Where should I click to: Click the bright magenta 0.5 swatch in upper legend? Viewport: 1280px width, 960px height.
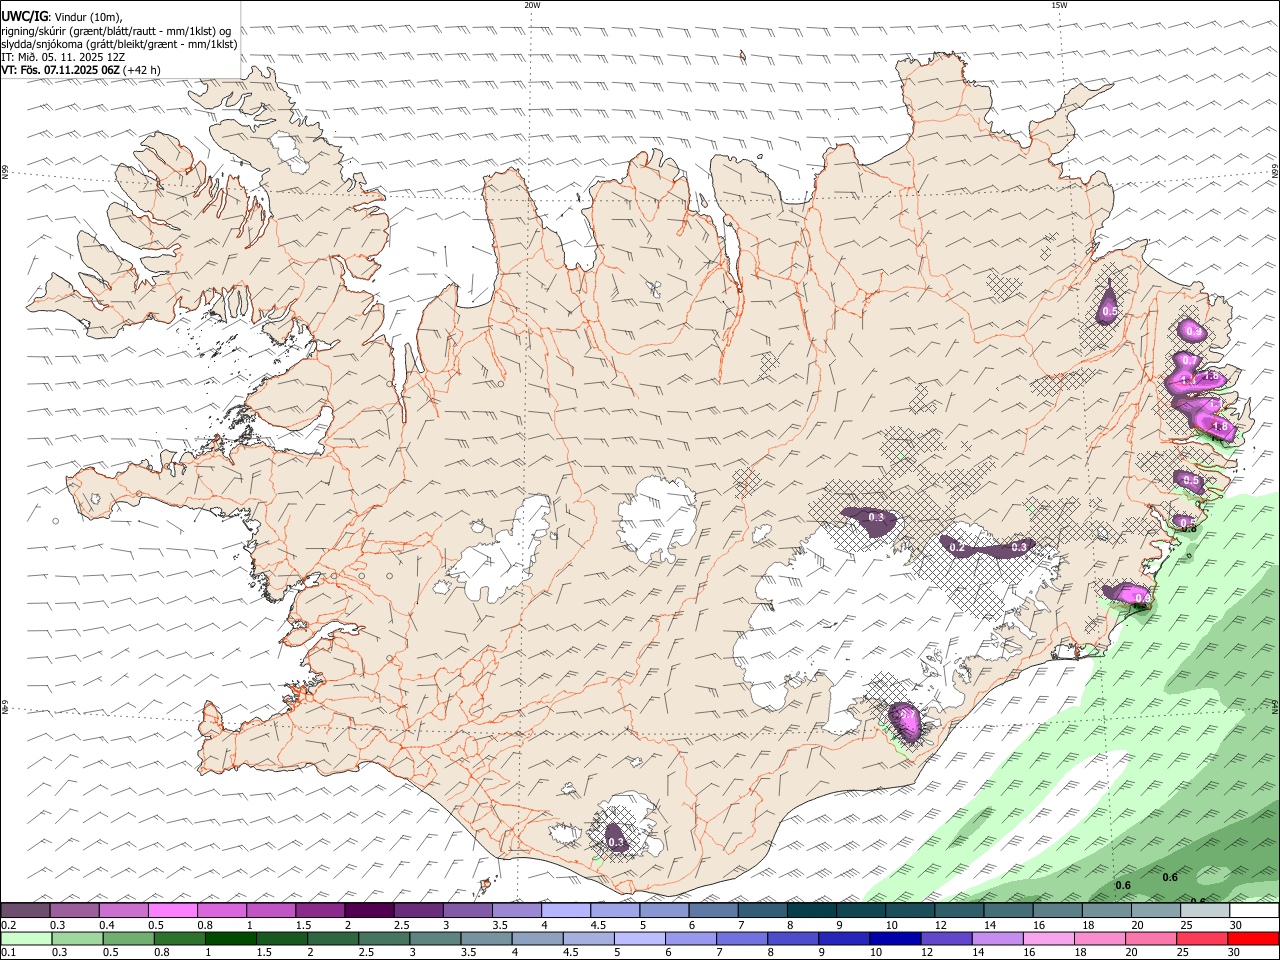[x=172, y=911]
